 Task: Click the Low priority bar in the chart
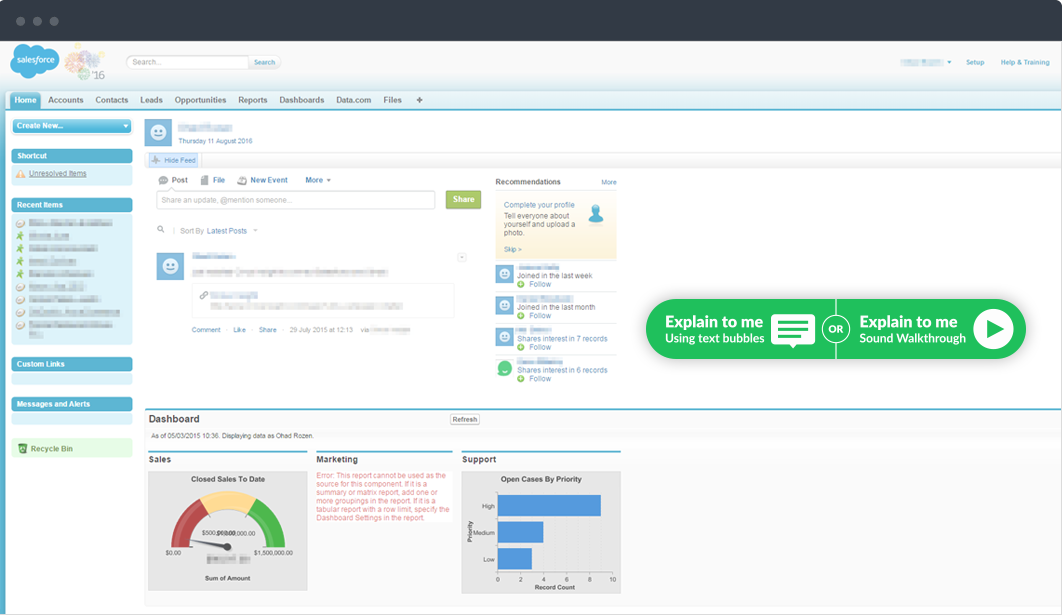(x=515, y=559)
